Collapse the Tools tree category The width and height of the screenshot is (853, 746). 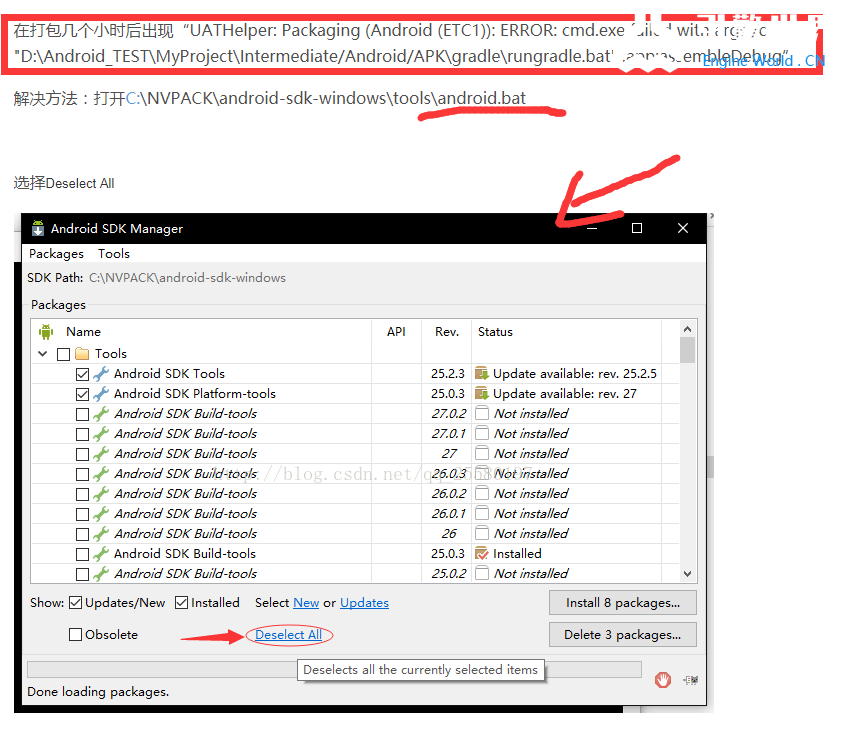coord(43,354)
